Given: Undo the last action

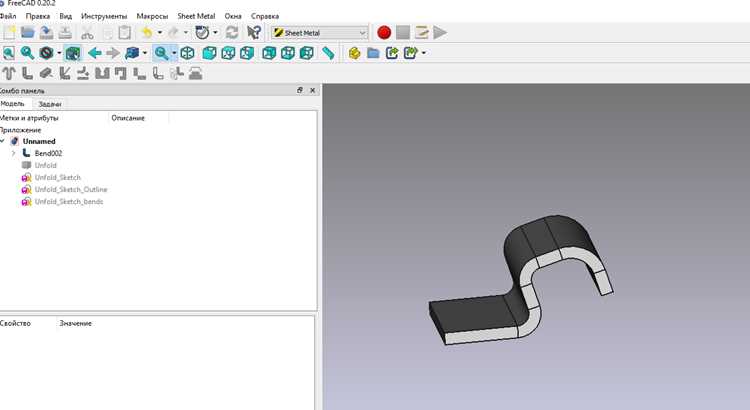Looking at the screenshot, I should pos(147,33).
